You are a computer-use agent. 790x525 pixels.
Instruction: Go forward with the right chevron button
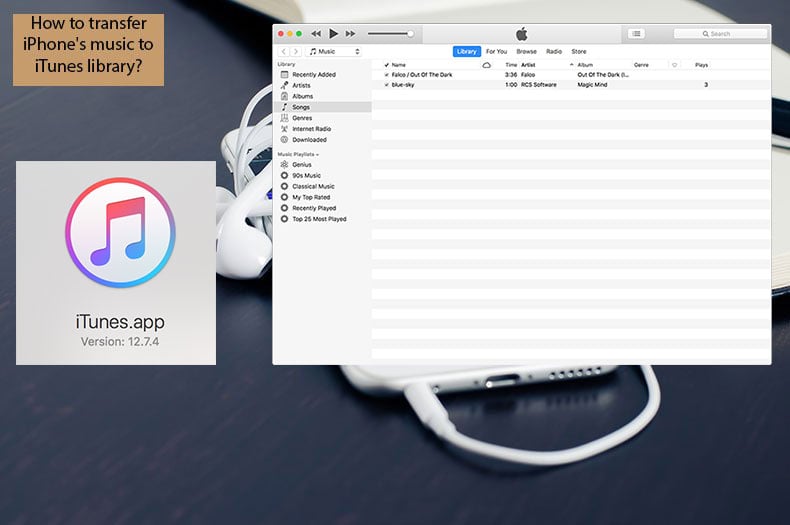point(296,51)
